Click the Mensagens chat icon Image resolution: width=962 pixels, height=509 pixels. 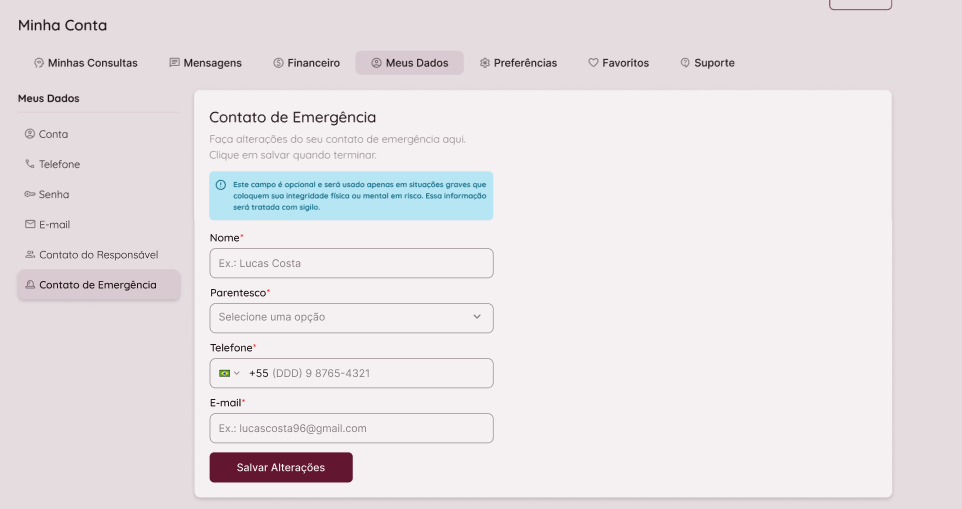point(175,63)
